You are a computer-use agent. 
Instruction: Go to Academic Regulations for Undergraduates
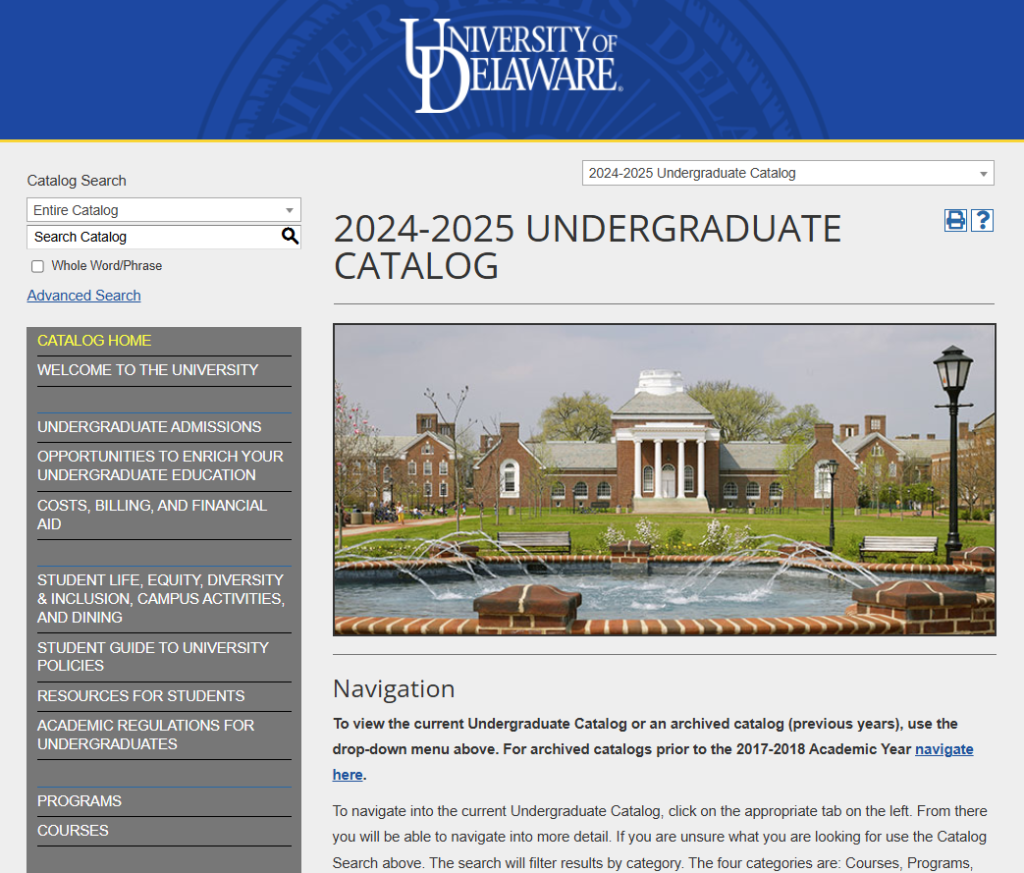pos(146,735)
